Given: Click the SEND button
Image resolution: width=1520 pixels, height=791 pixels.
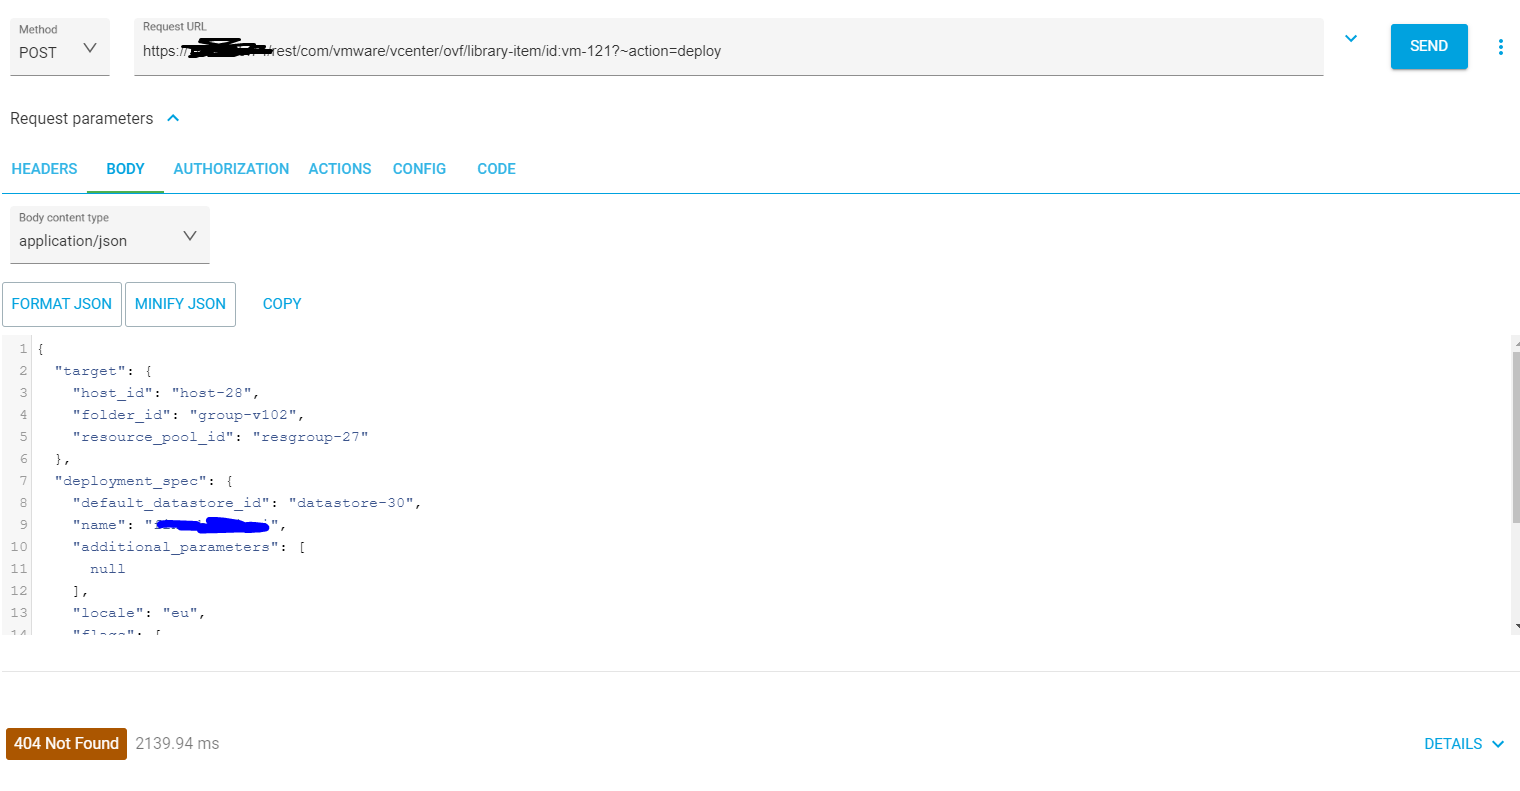Looking at the screenshot, I should click(1429, 46).
